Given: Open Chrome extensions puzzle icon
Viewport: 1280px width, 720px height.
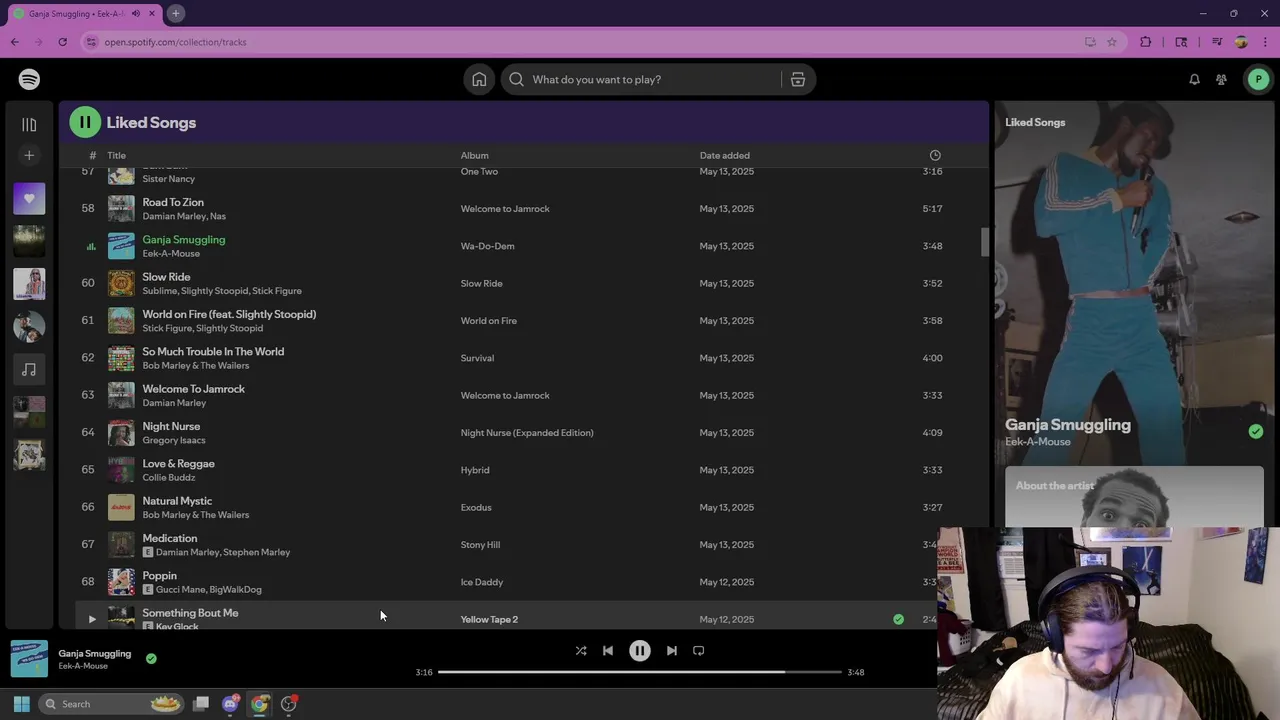Looking at the screenshot, I should tap(1146, 42).
